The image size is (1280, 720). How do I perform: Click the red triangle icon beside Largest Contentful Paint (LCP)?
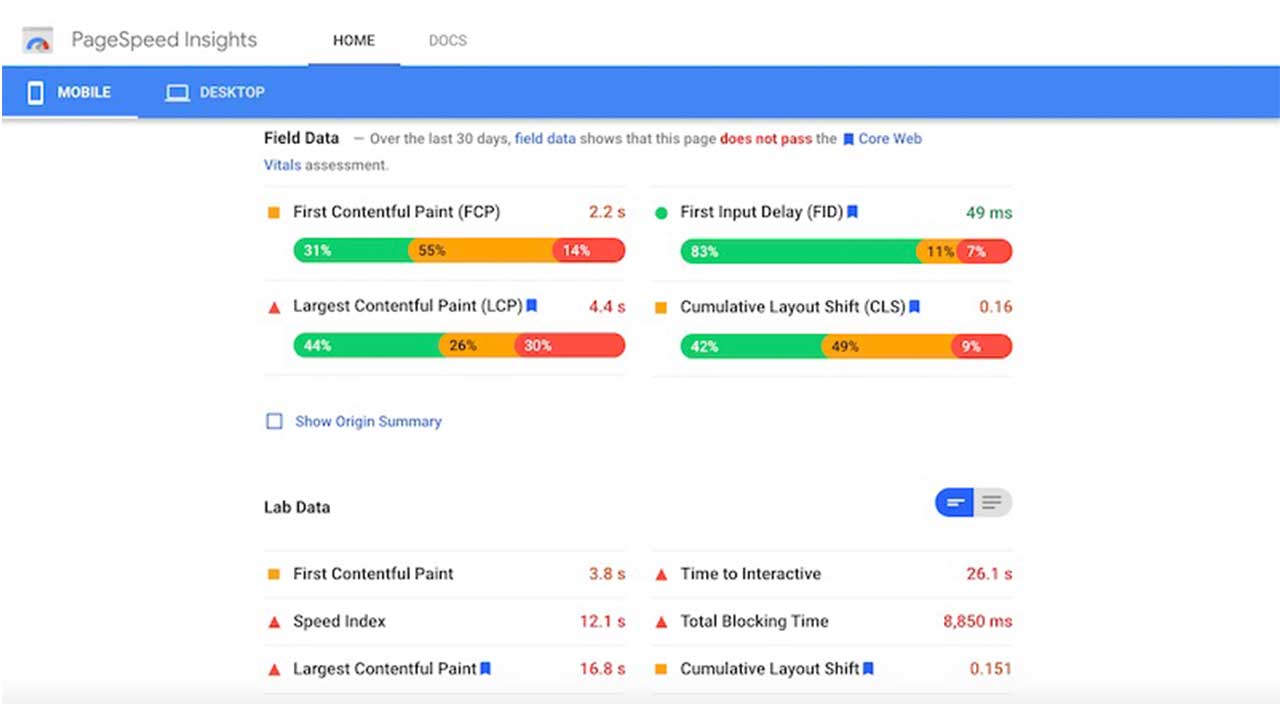[x=274, y=308]
